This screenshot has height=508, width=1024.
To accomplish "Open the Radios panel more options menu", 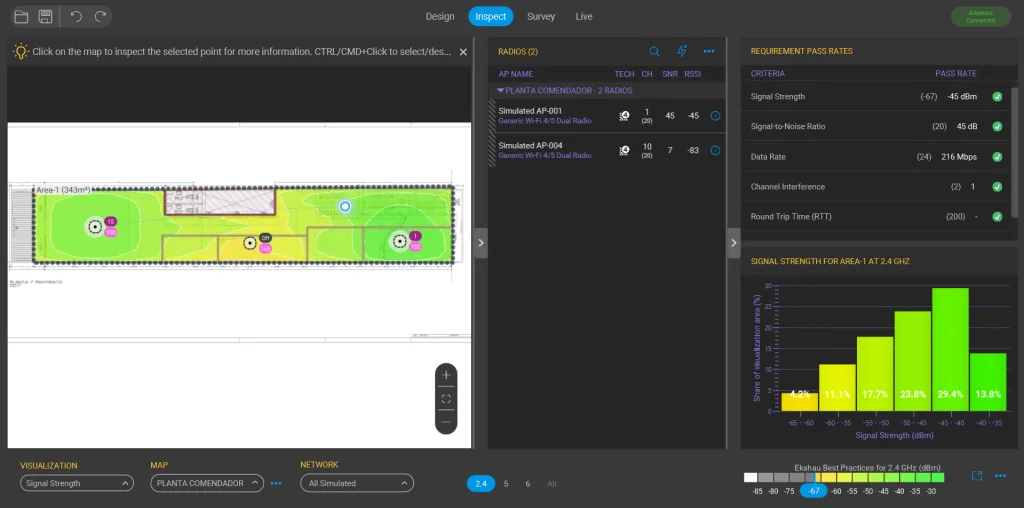I will [x=709, y=52].
